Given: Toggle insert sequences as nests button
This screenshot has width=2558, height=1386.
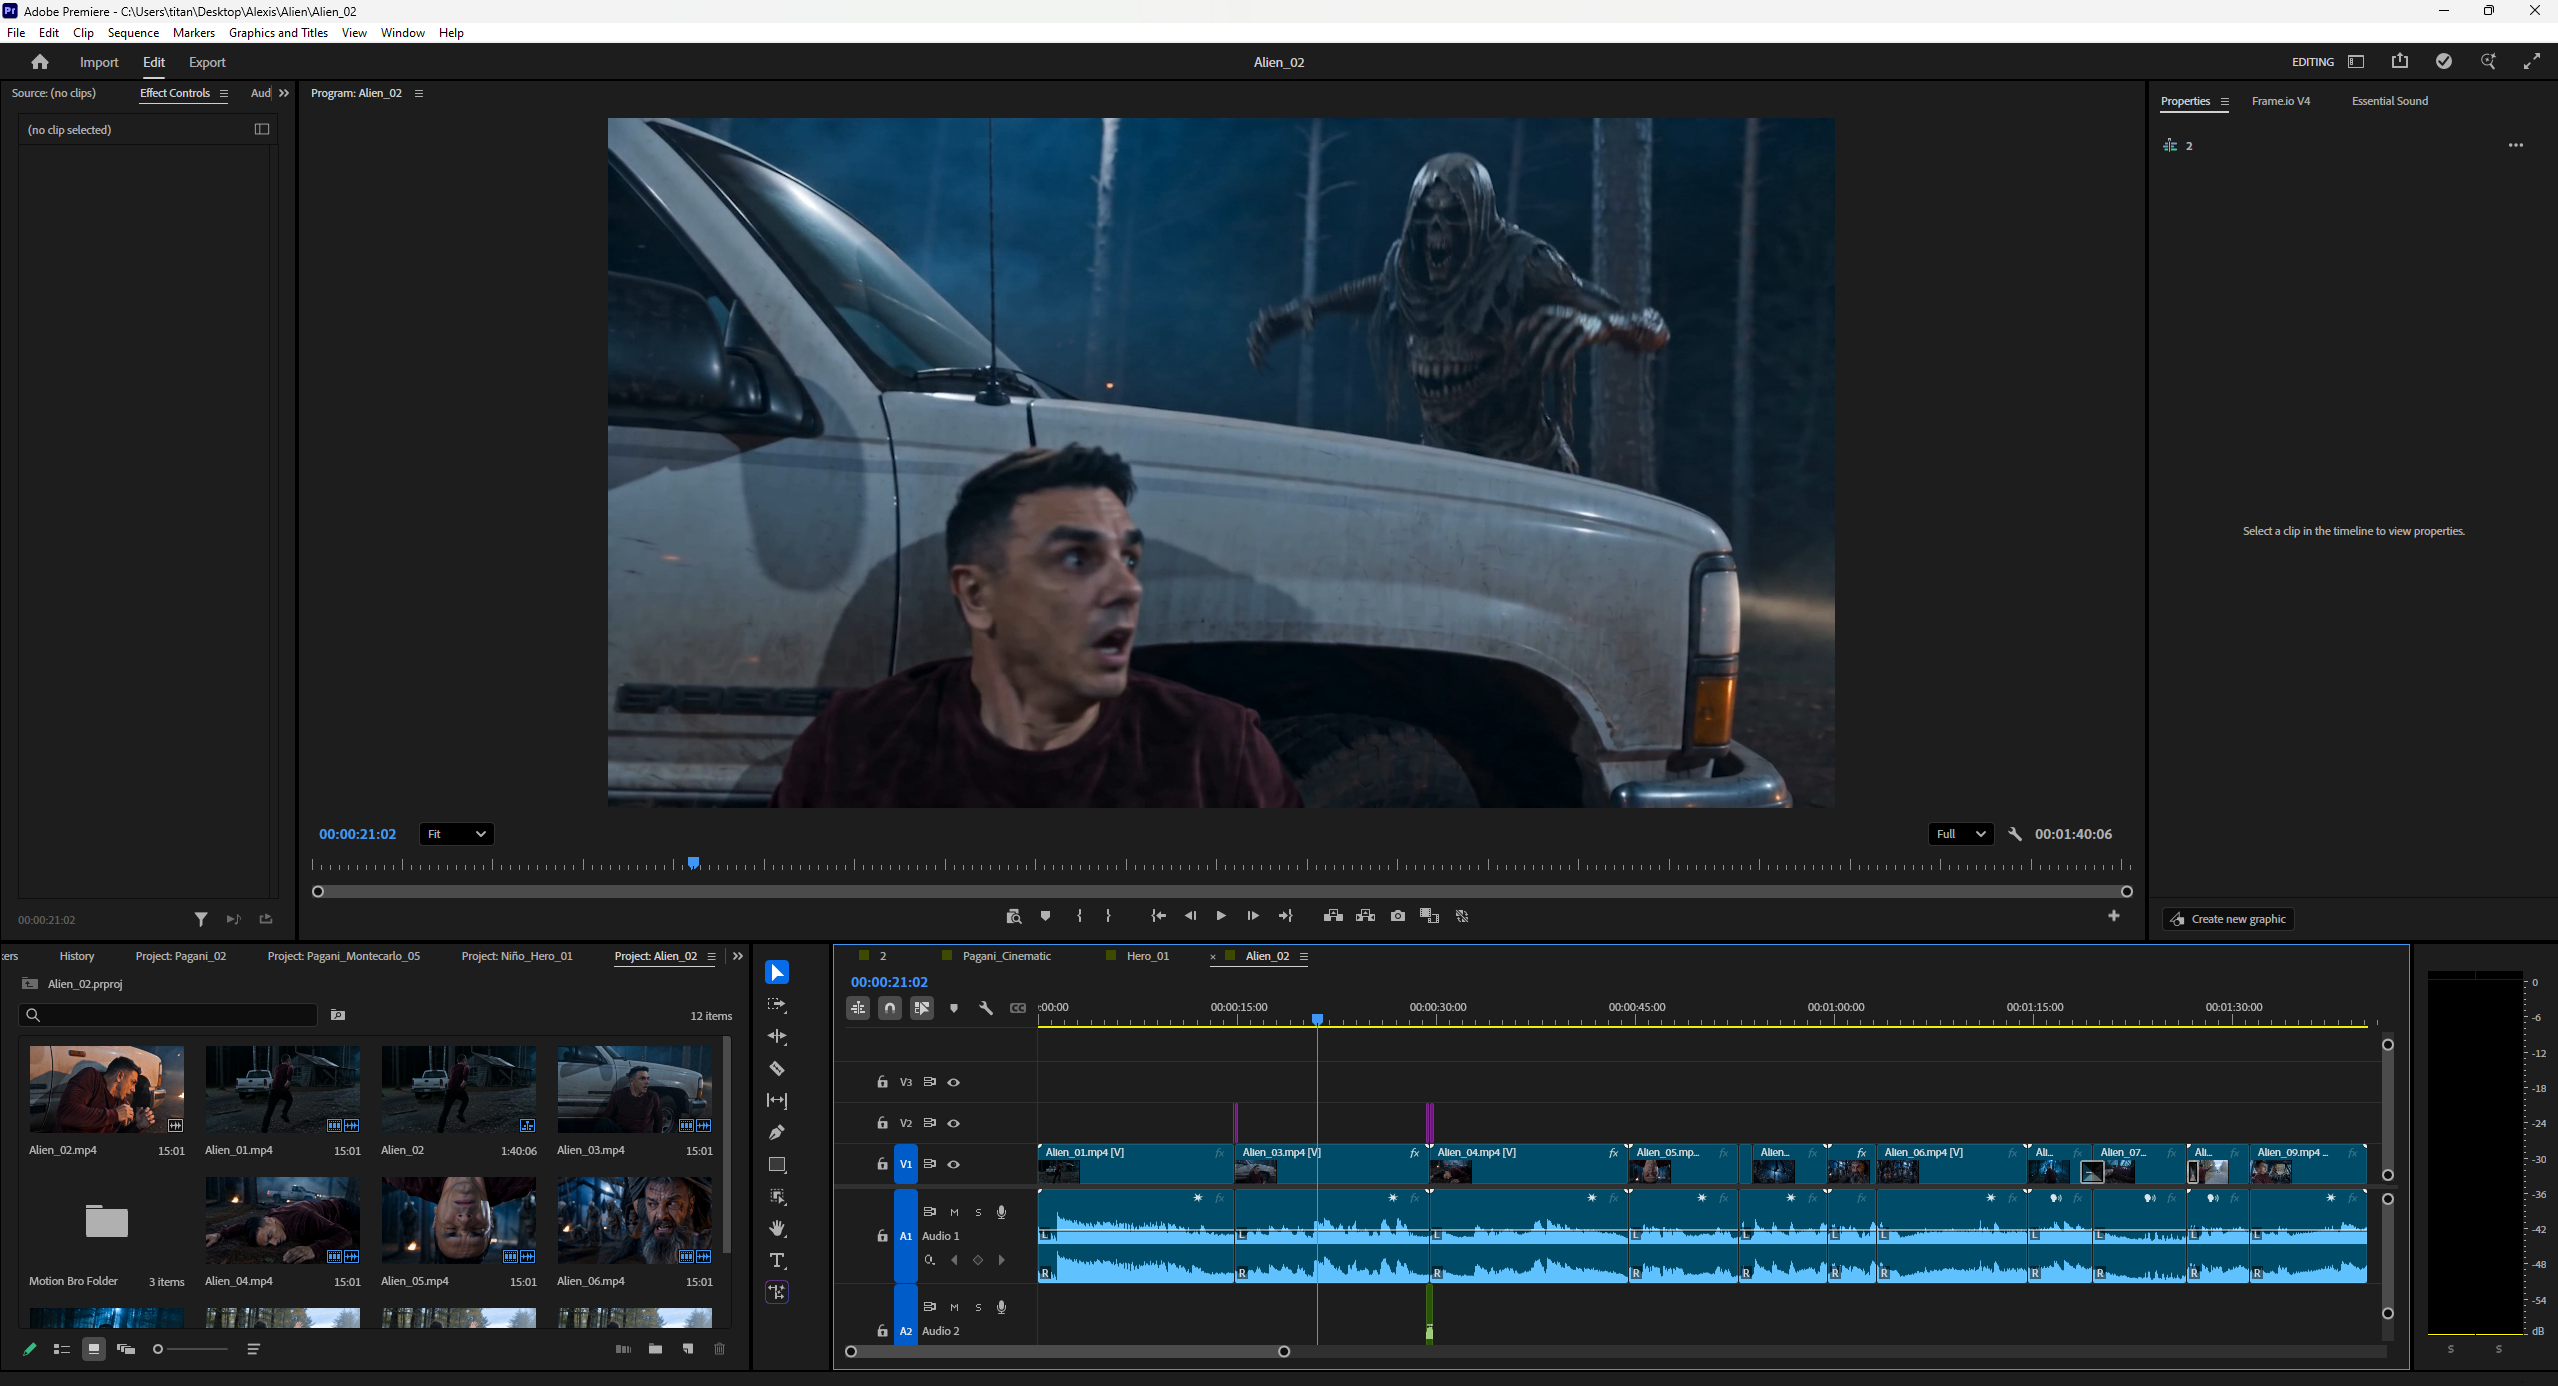Looking at the screenshot, I should point(858,1008).
